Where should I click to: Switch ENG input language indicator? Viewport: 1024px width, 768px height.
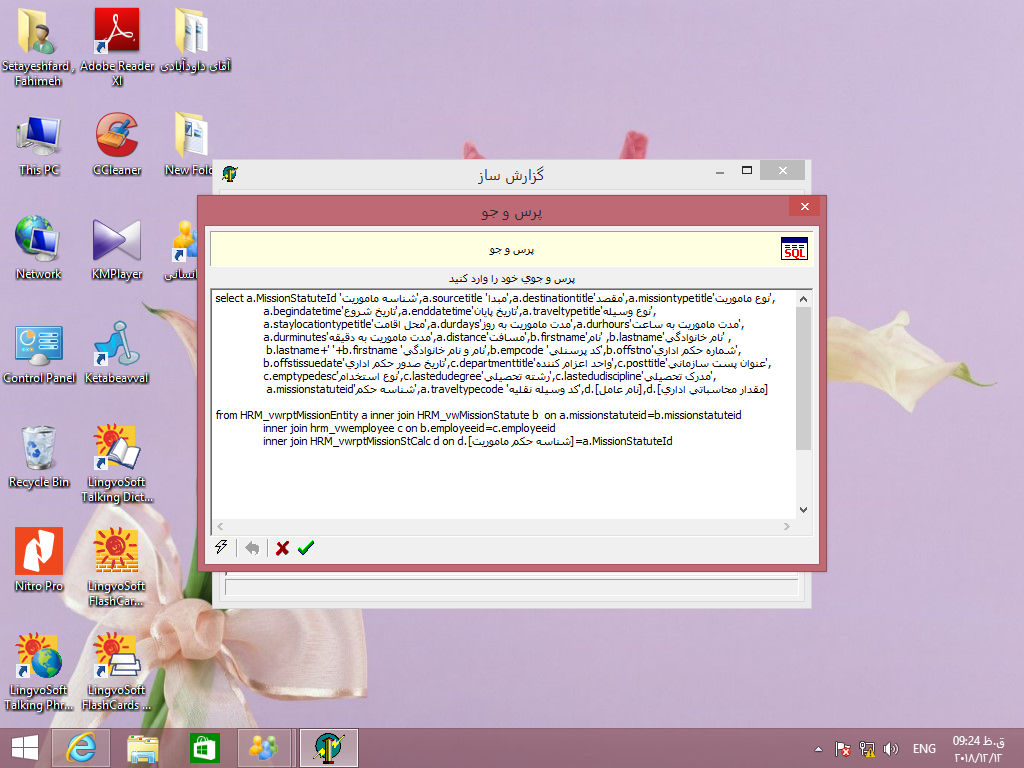point(924,748)
